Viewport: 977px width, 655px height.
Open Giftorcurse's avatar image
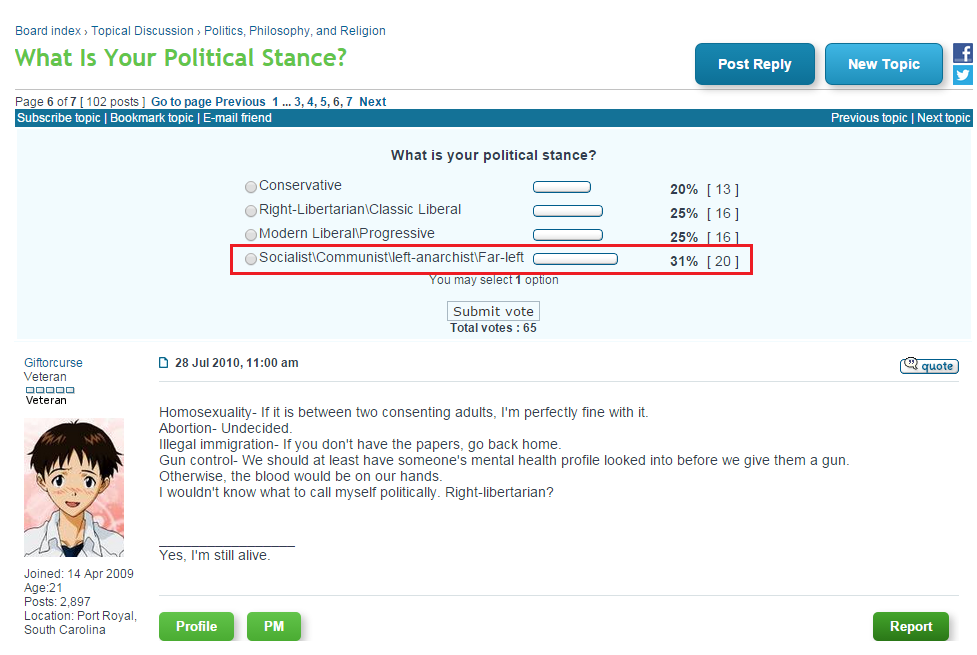pyautogui.click(x=74, y=487)
